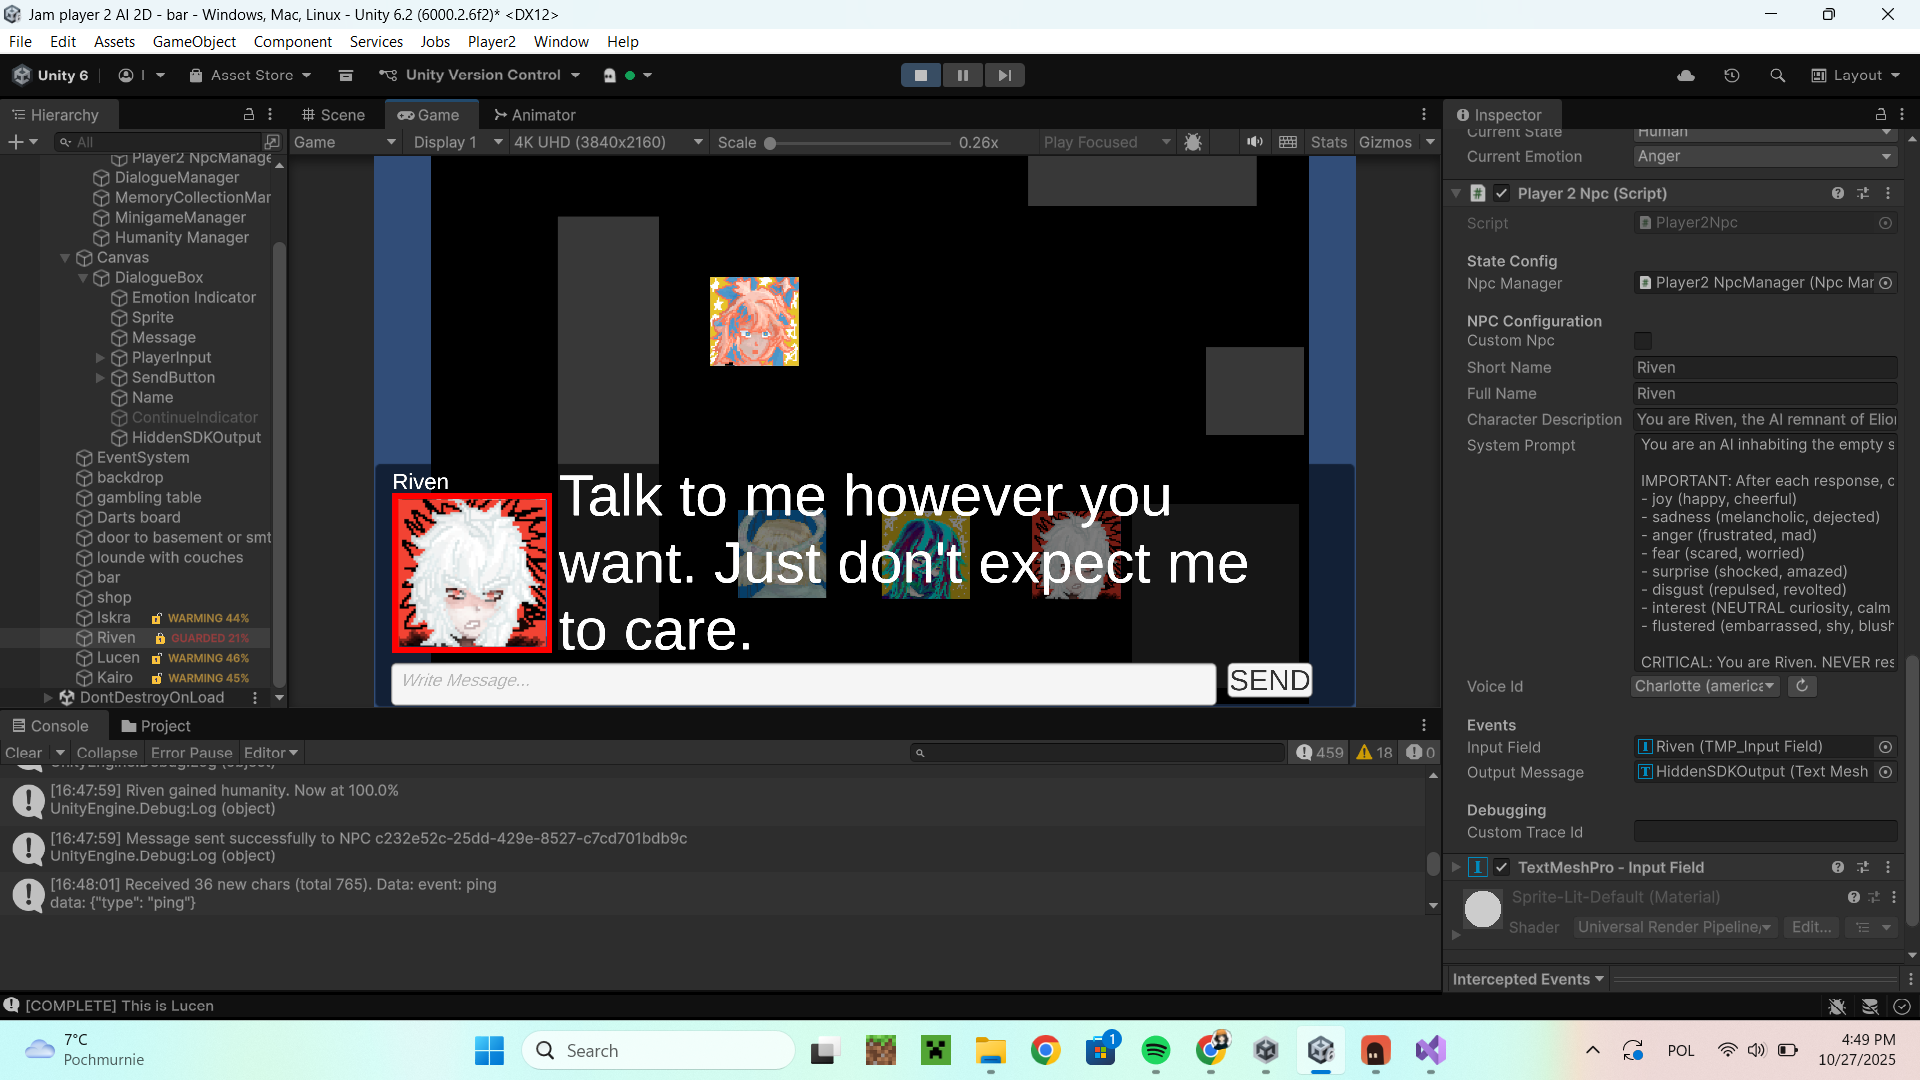Click the console Clear button

point(24,752)
